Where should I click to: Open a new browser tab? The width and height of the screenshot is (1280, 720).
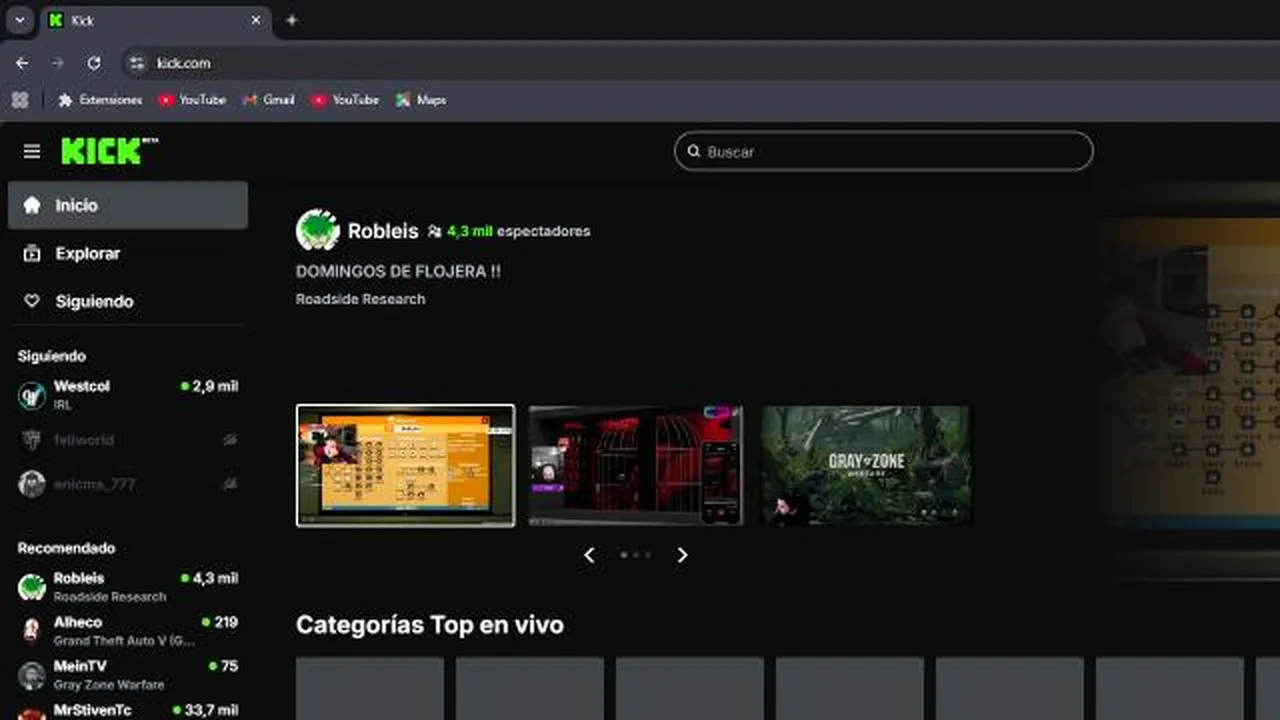pos(291,20)
